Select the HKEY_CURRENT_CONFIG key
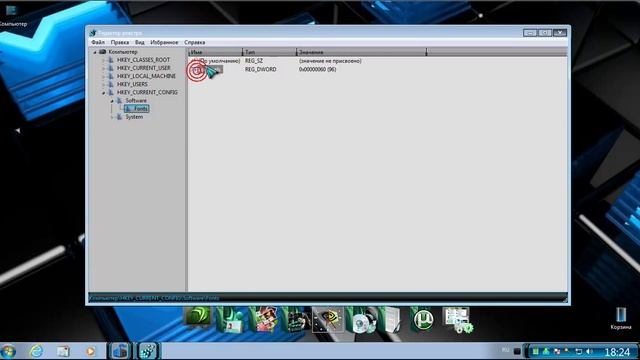 147,93
